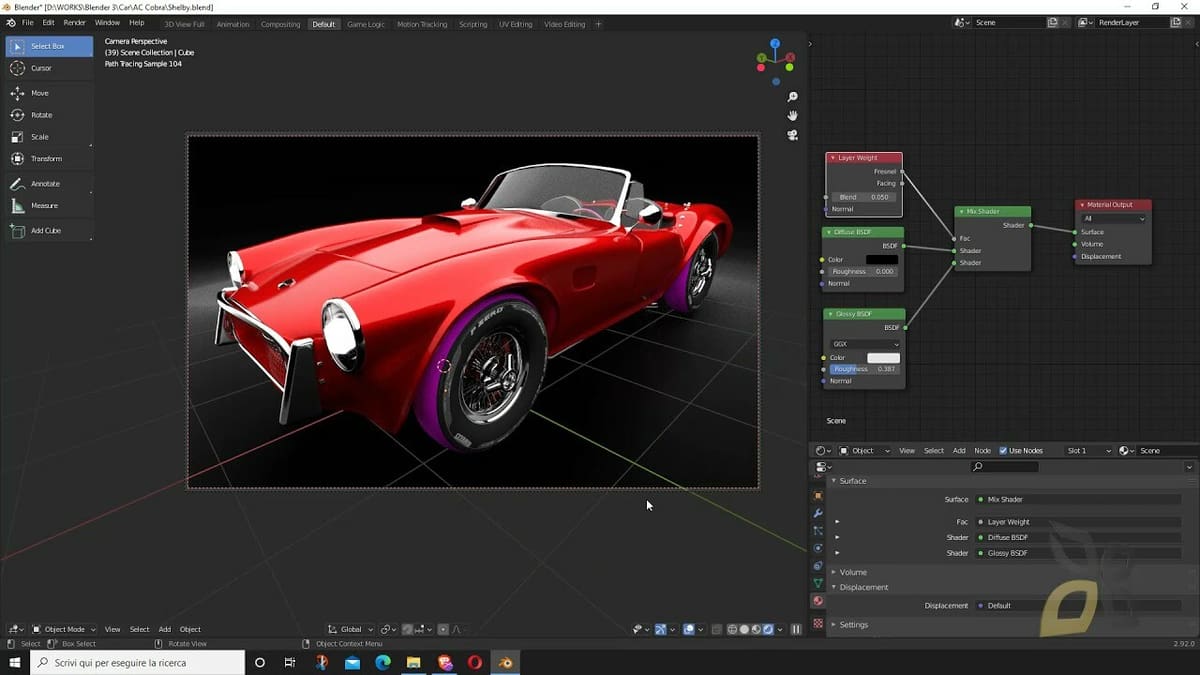Open the Material properties tab
This screenshot has height=675, width=1200.
point(818,601)
